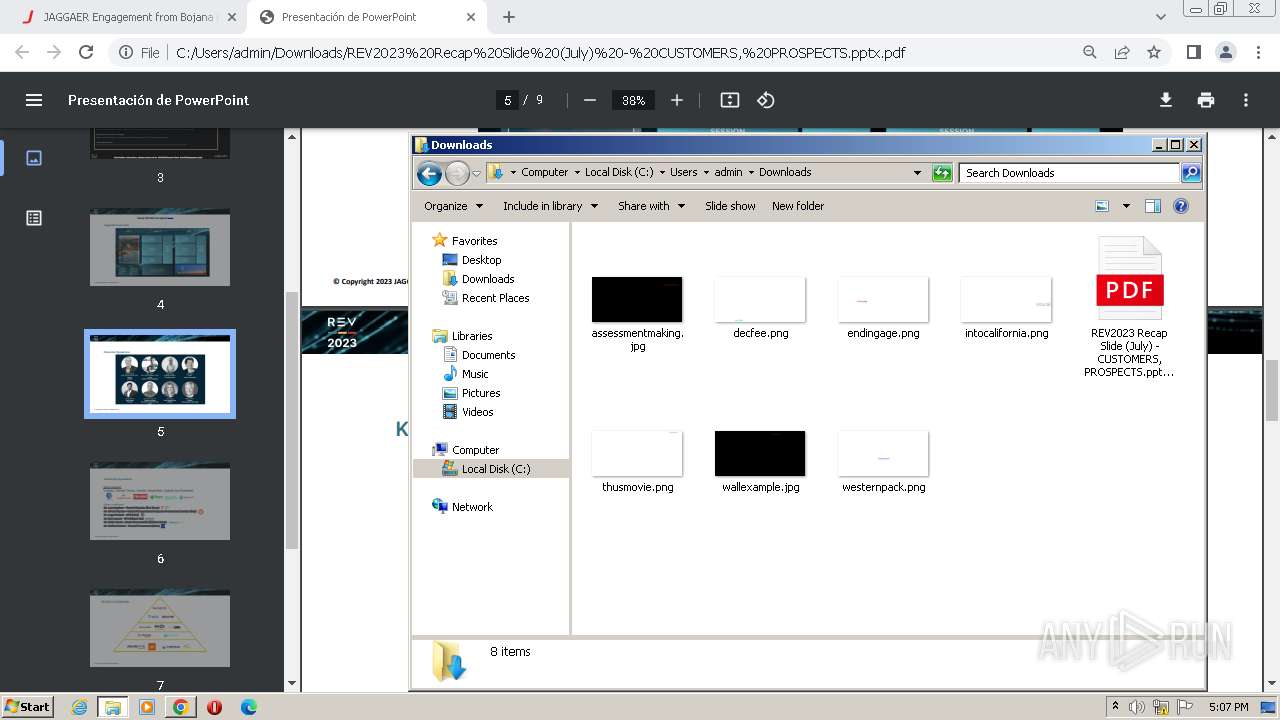This screenshot has width=1280, height=720.
Task: Download the PDF with the download icon
Action: (x=1166, y=100)
